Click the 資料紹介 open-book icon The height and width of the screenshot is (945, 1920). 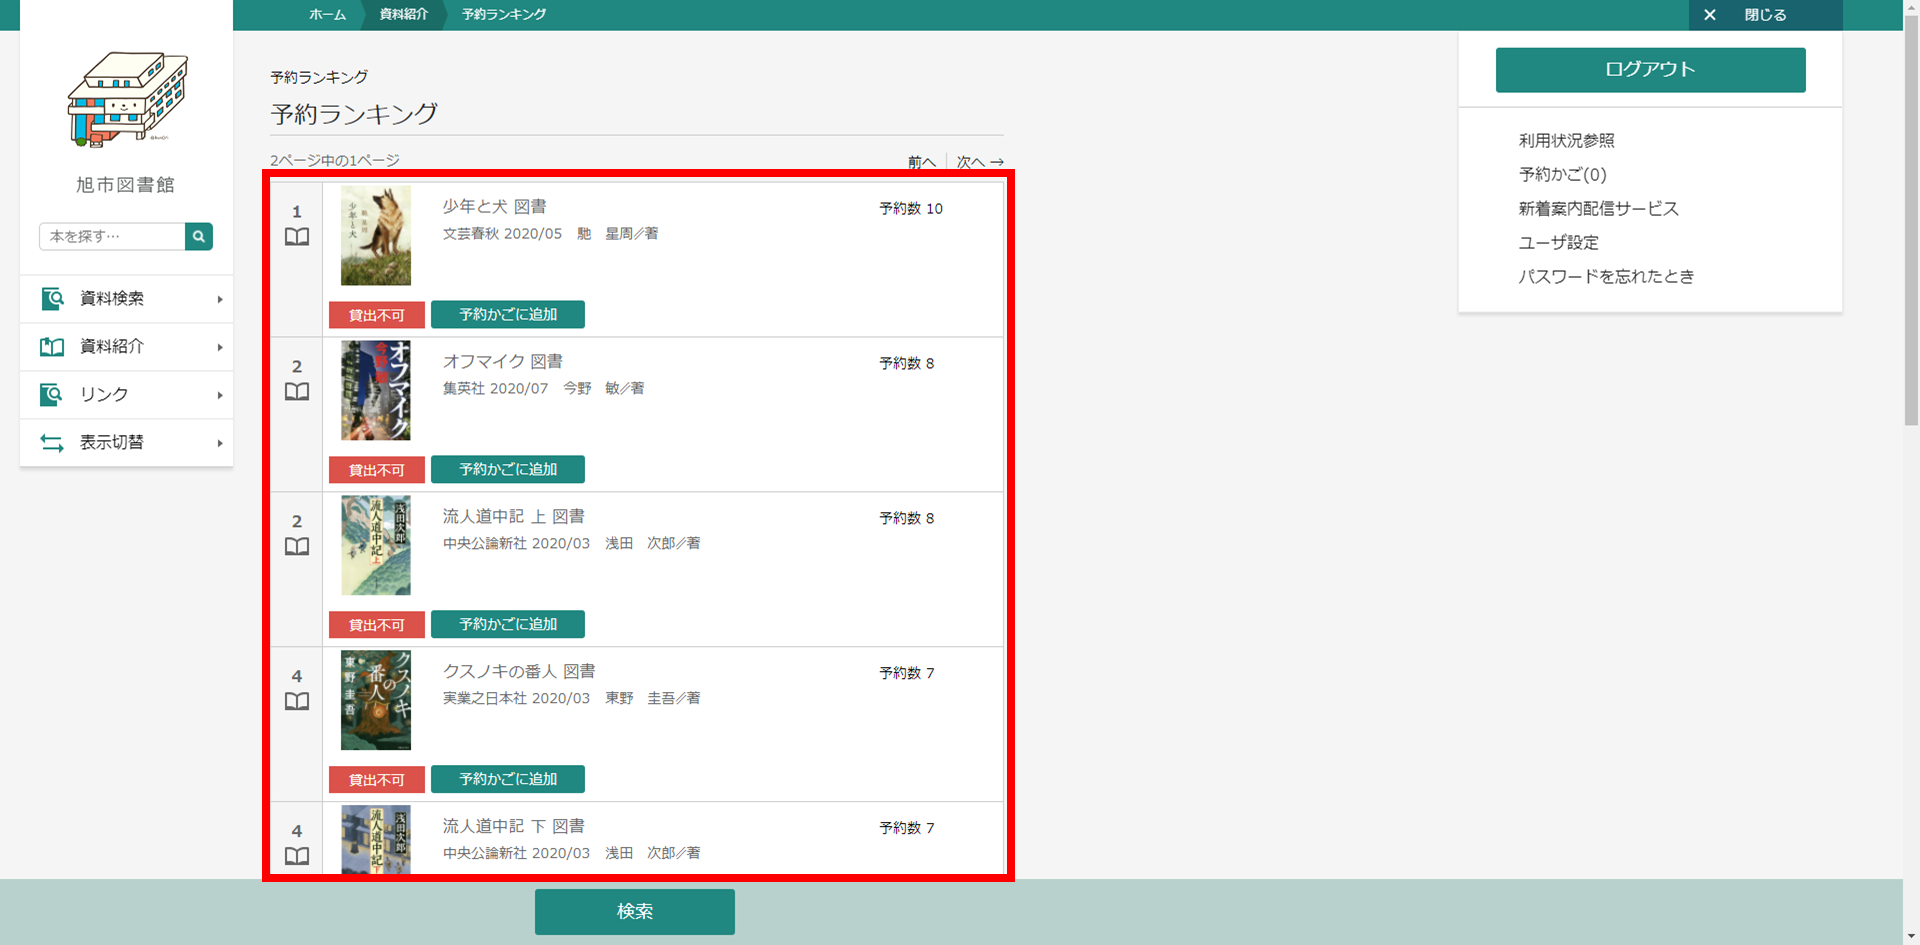[x=52, y=347]
